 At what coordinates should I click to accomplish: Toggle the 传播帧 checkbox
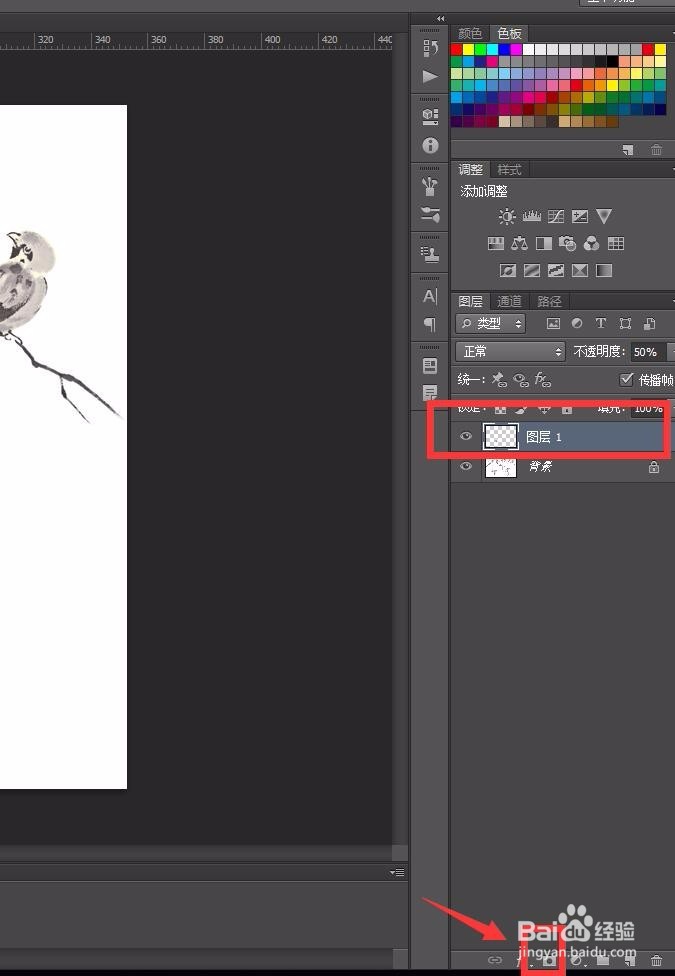click(x=626, y=379)
